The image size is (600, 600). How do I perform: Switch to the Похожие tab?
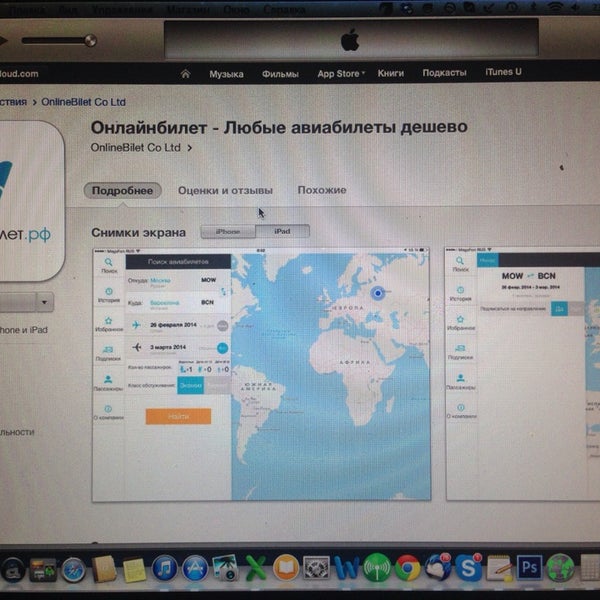click(x=322, y=190)
